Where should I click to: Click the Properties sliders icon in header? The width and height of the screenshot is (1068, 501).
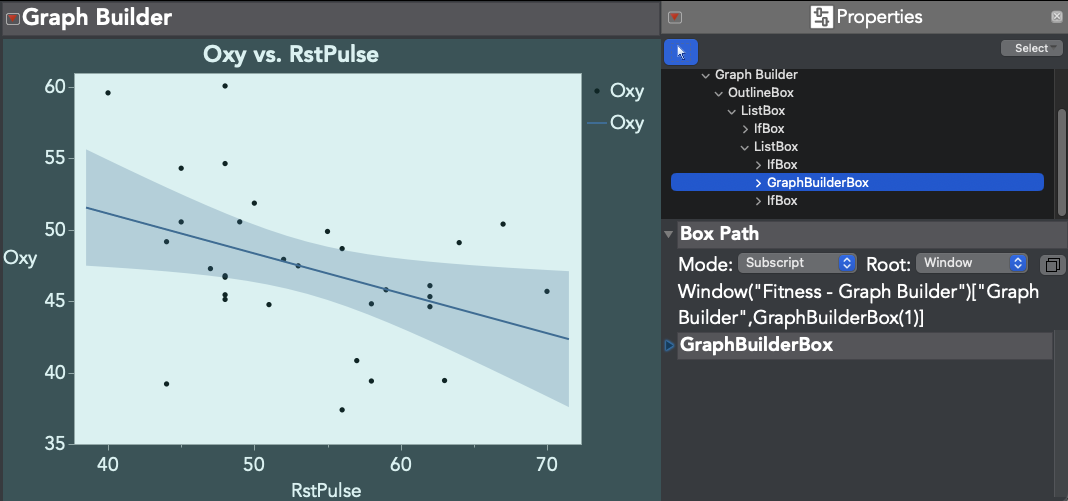pos(821,17)
